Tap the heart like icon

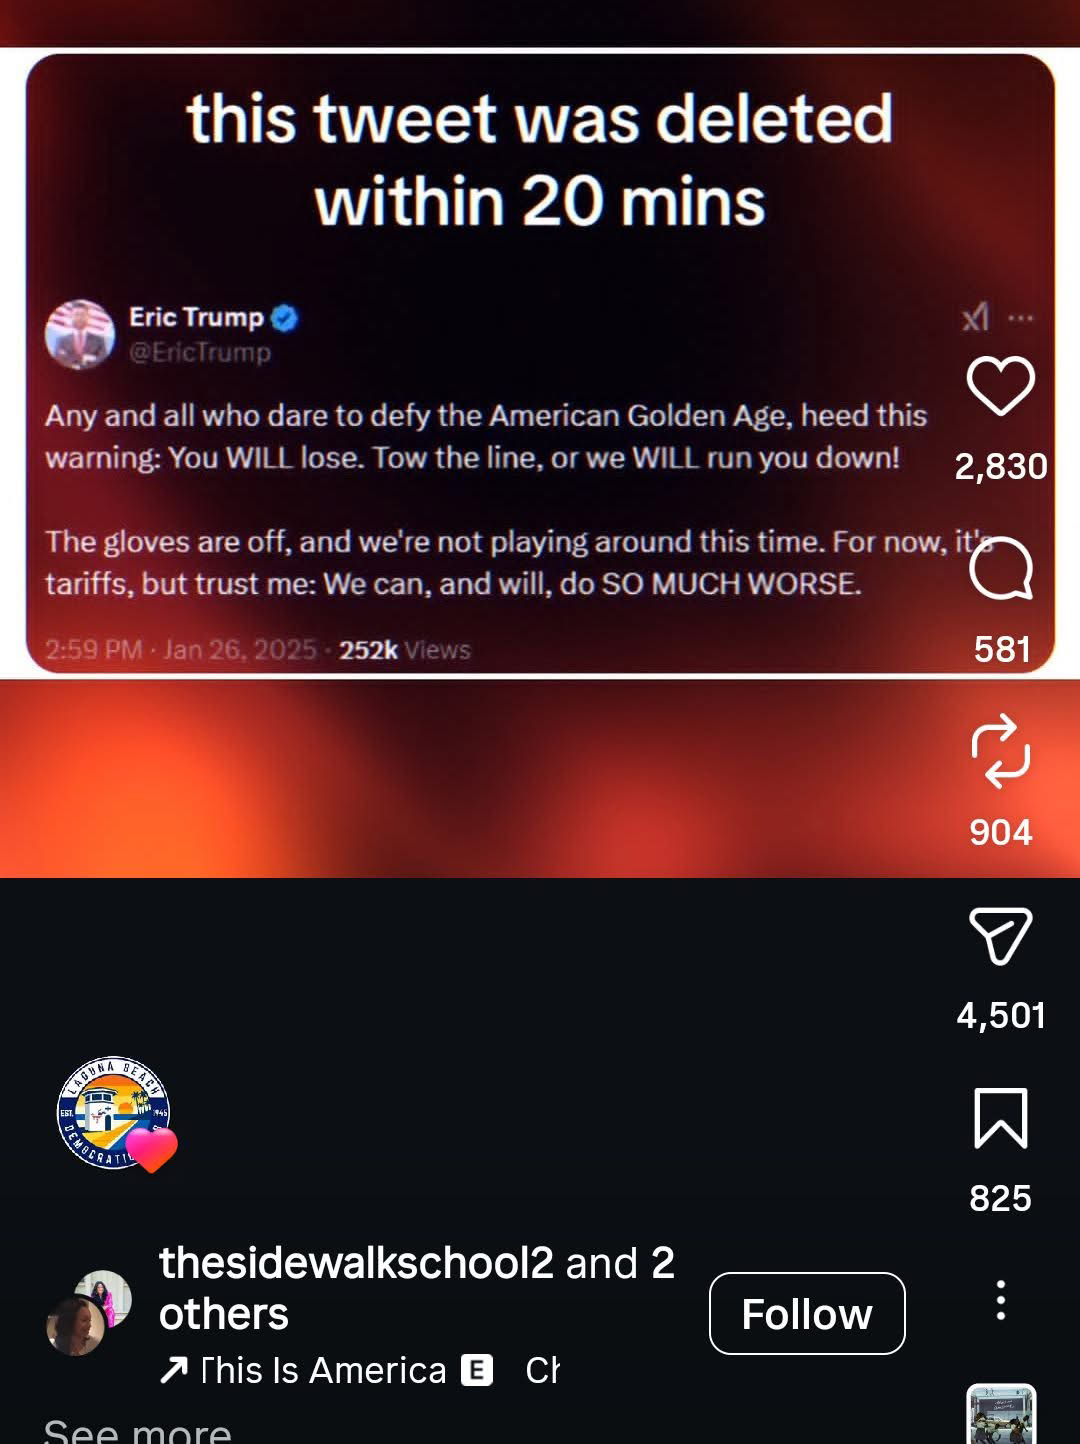coord(1000,385)
